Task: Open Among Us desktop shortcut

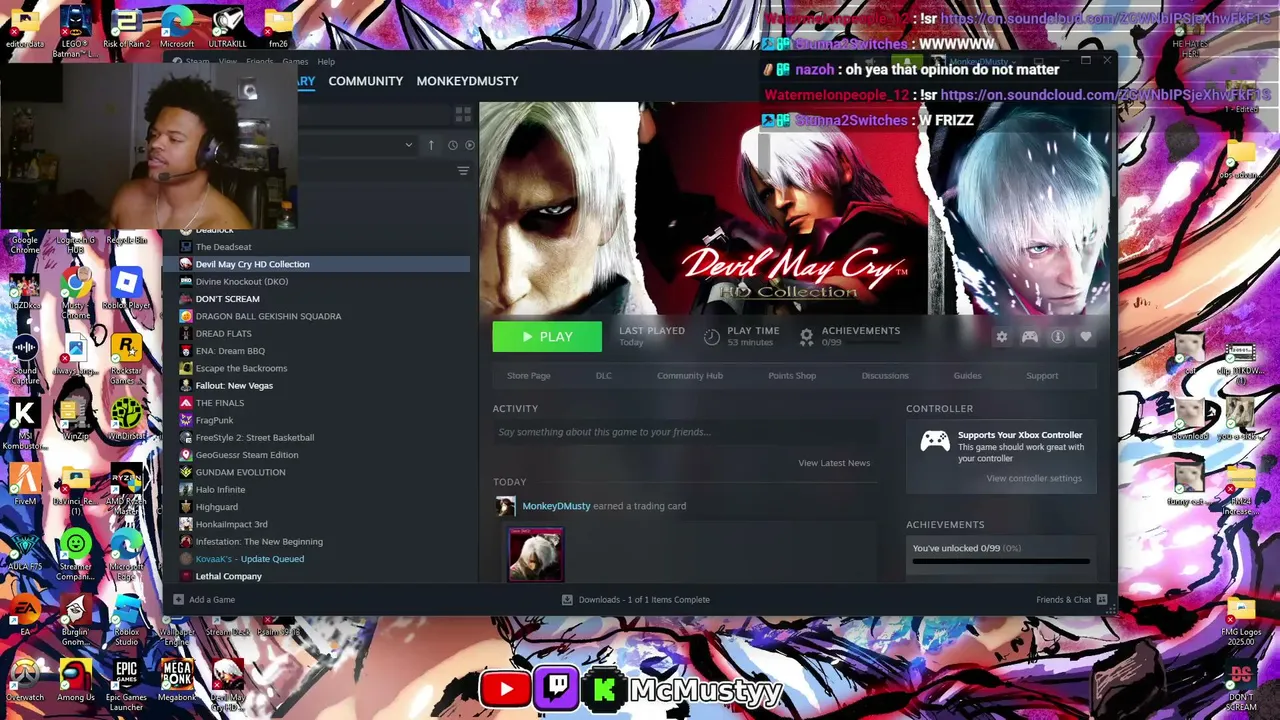Action: point(76,680)
